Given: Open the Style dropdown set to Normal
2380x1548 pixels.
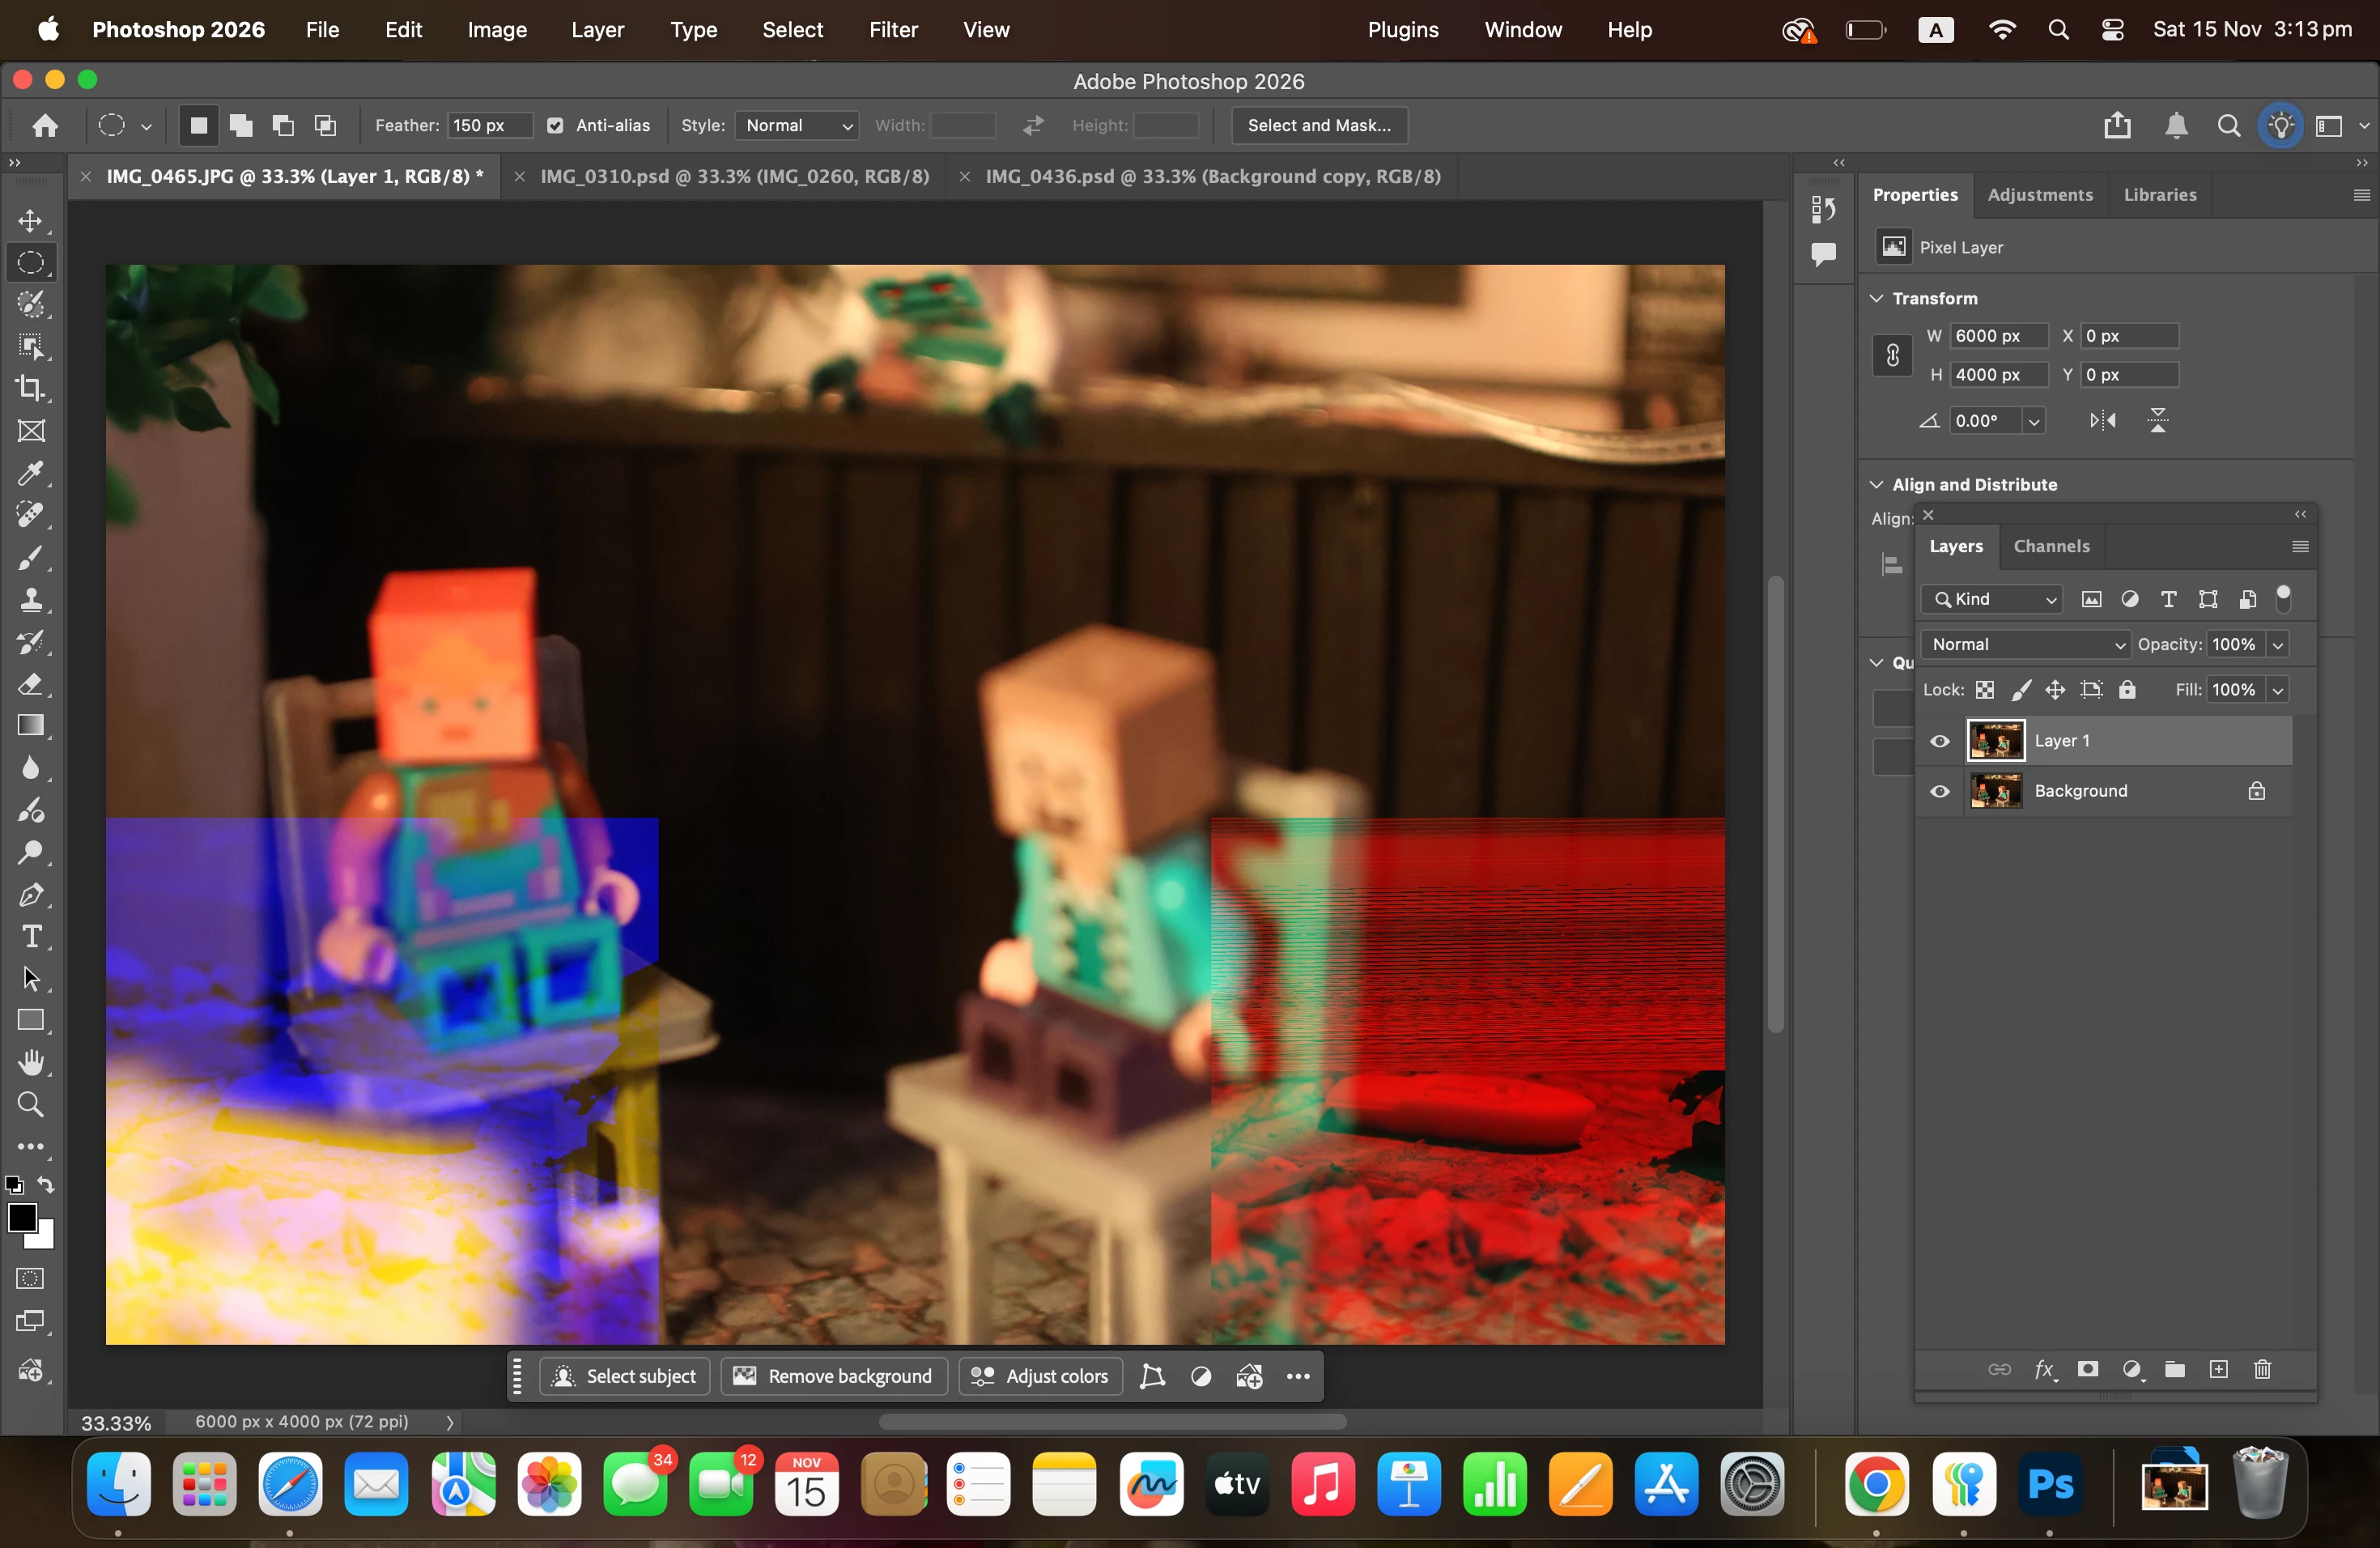Looking at the screenshot, I should coord(797,125).
